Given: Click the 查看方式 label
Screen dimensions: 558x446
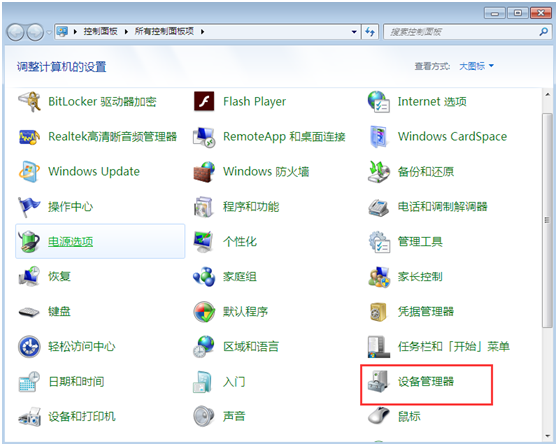Looking at the screenshot, I should [432, 66].
